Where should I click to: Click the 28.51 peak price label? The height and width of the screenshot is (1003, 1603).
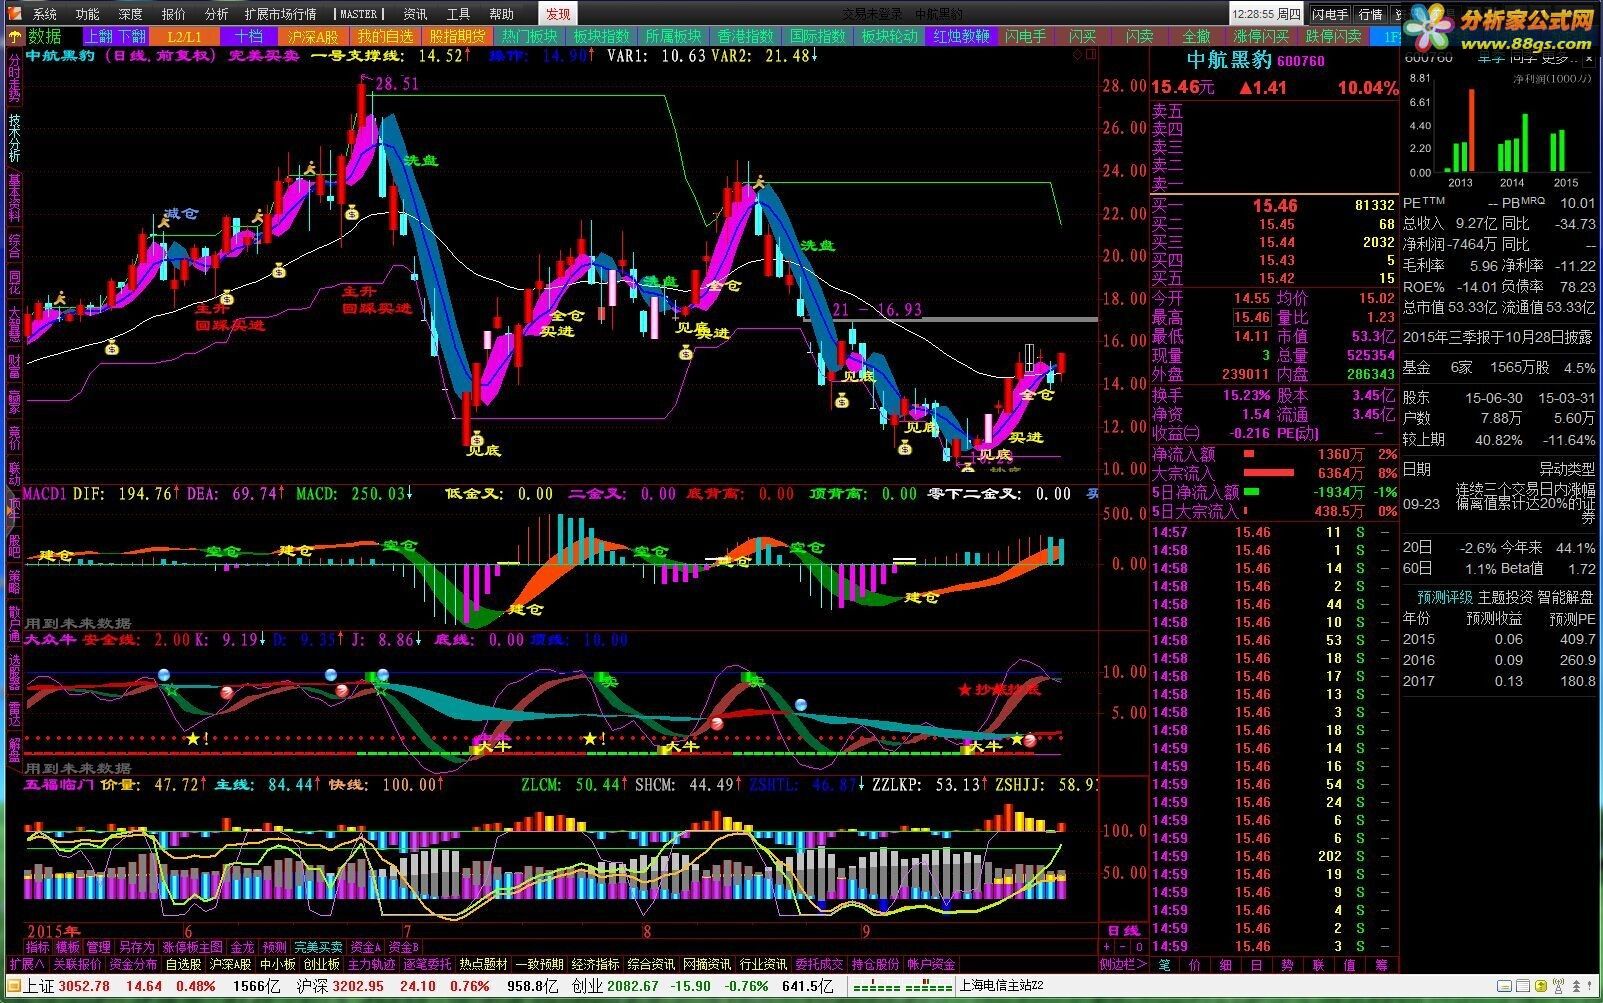pos(397,84)
